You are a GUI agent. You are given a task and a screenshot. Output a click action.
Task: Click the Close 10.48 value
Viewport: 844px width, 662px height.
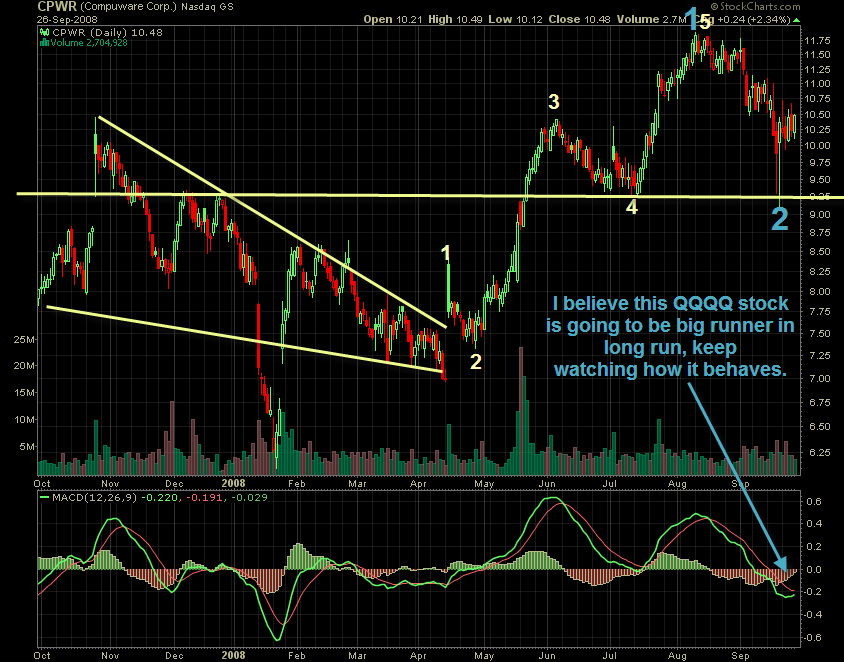coord(580,19)
